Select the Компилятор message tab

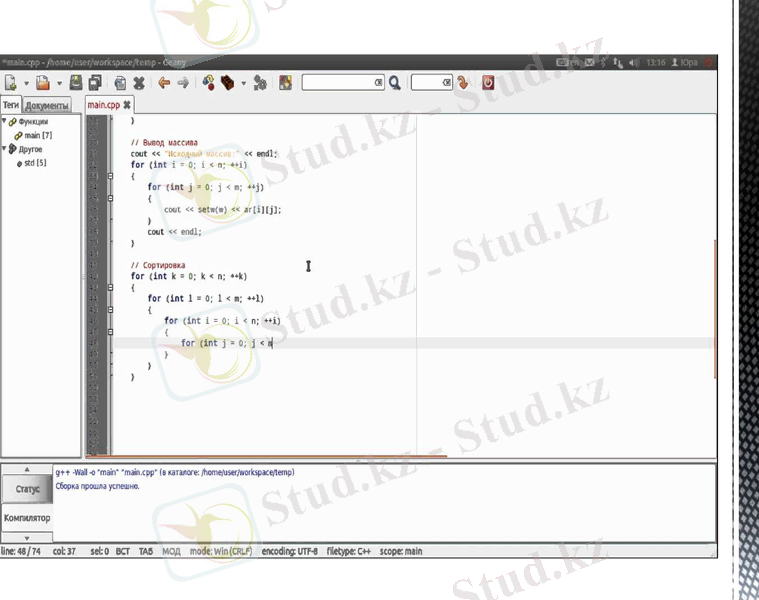[x=27, y=518]
